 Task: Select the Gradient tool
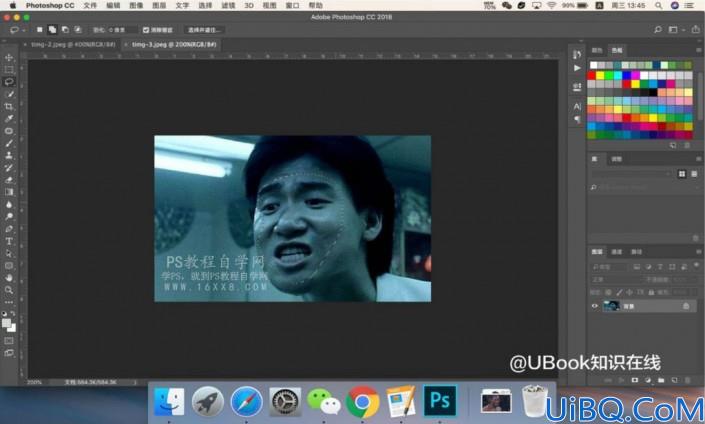pyautogui.click(x=9, y=192)
